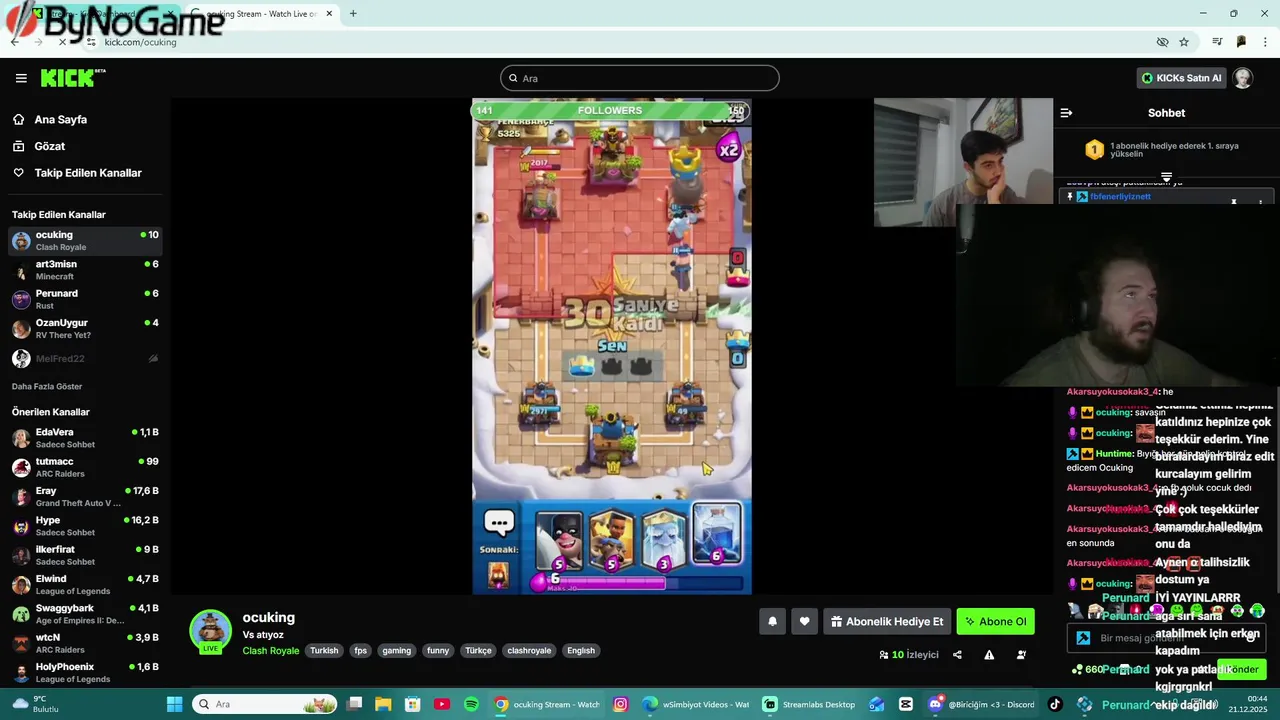Open the KICKs Satın Al button
1280x720 pixels.
[1181, 78]
